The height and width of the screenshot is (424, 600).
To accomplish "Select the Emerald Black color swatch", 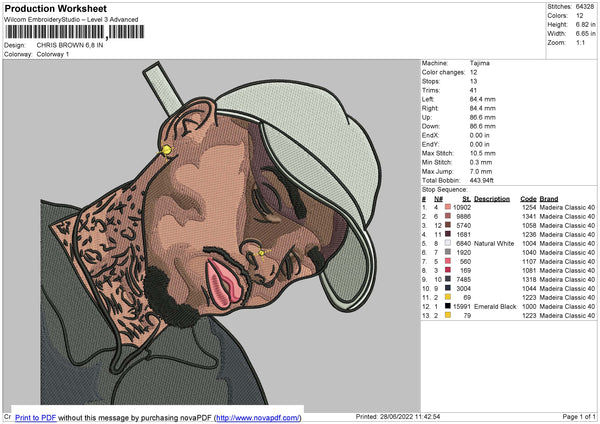I will (448, 306).
